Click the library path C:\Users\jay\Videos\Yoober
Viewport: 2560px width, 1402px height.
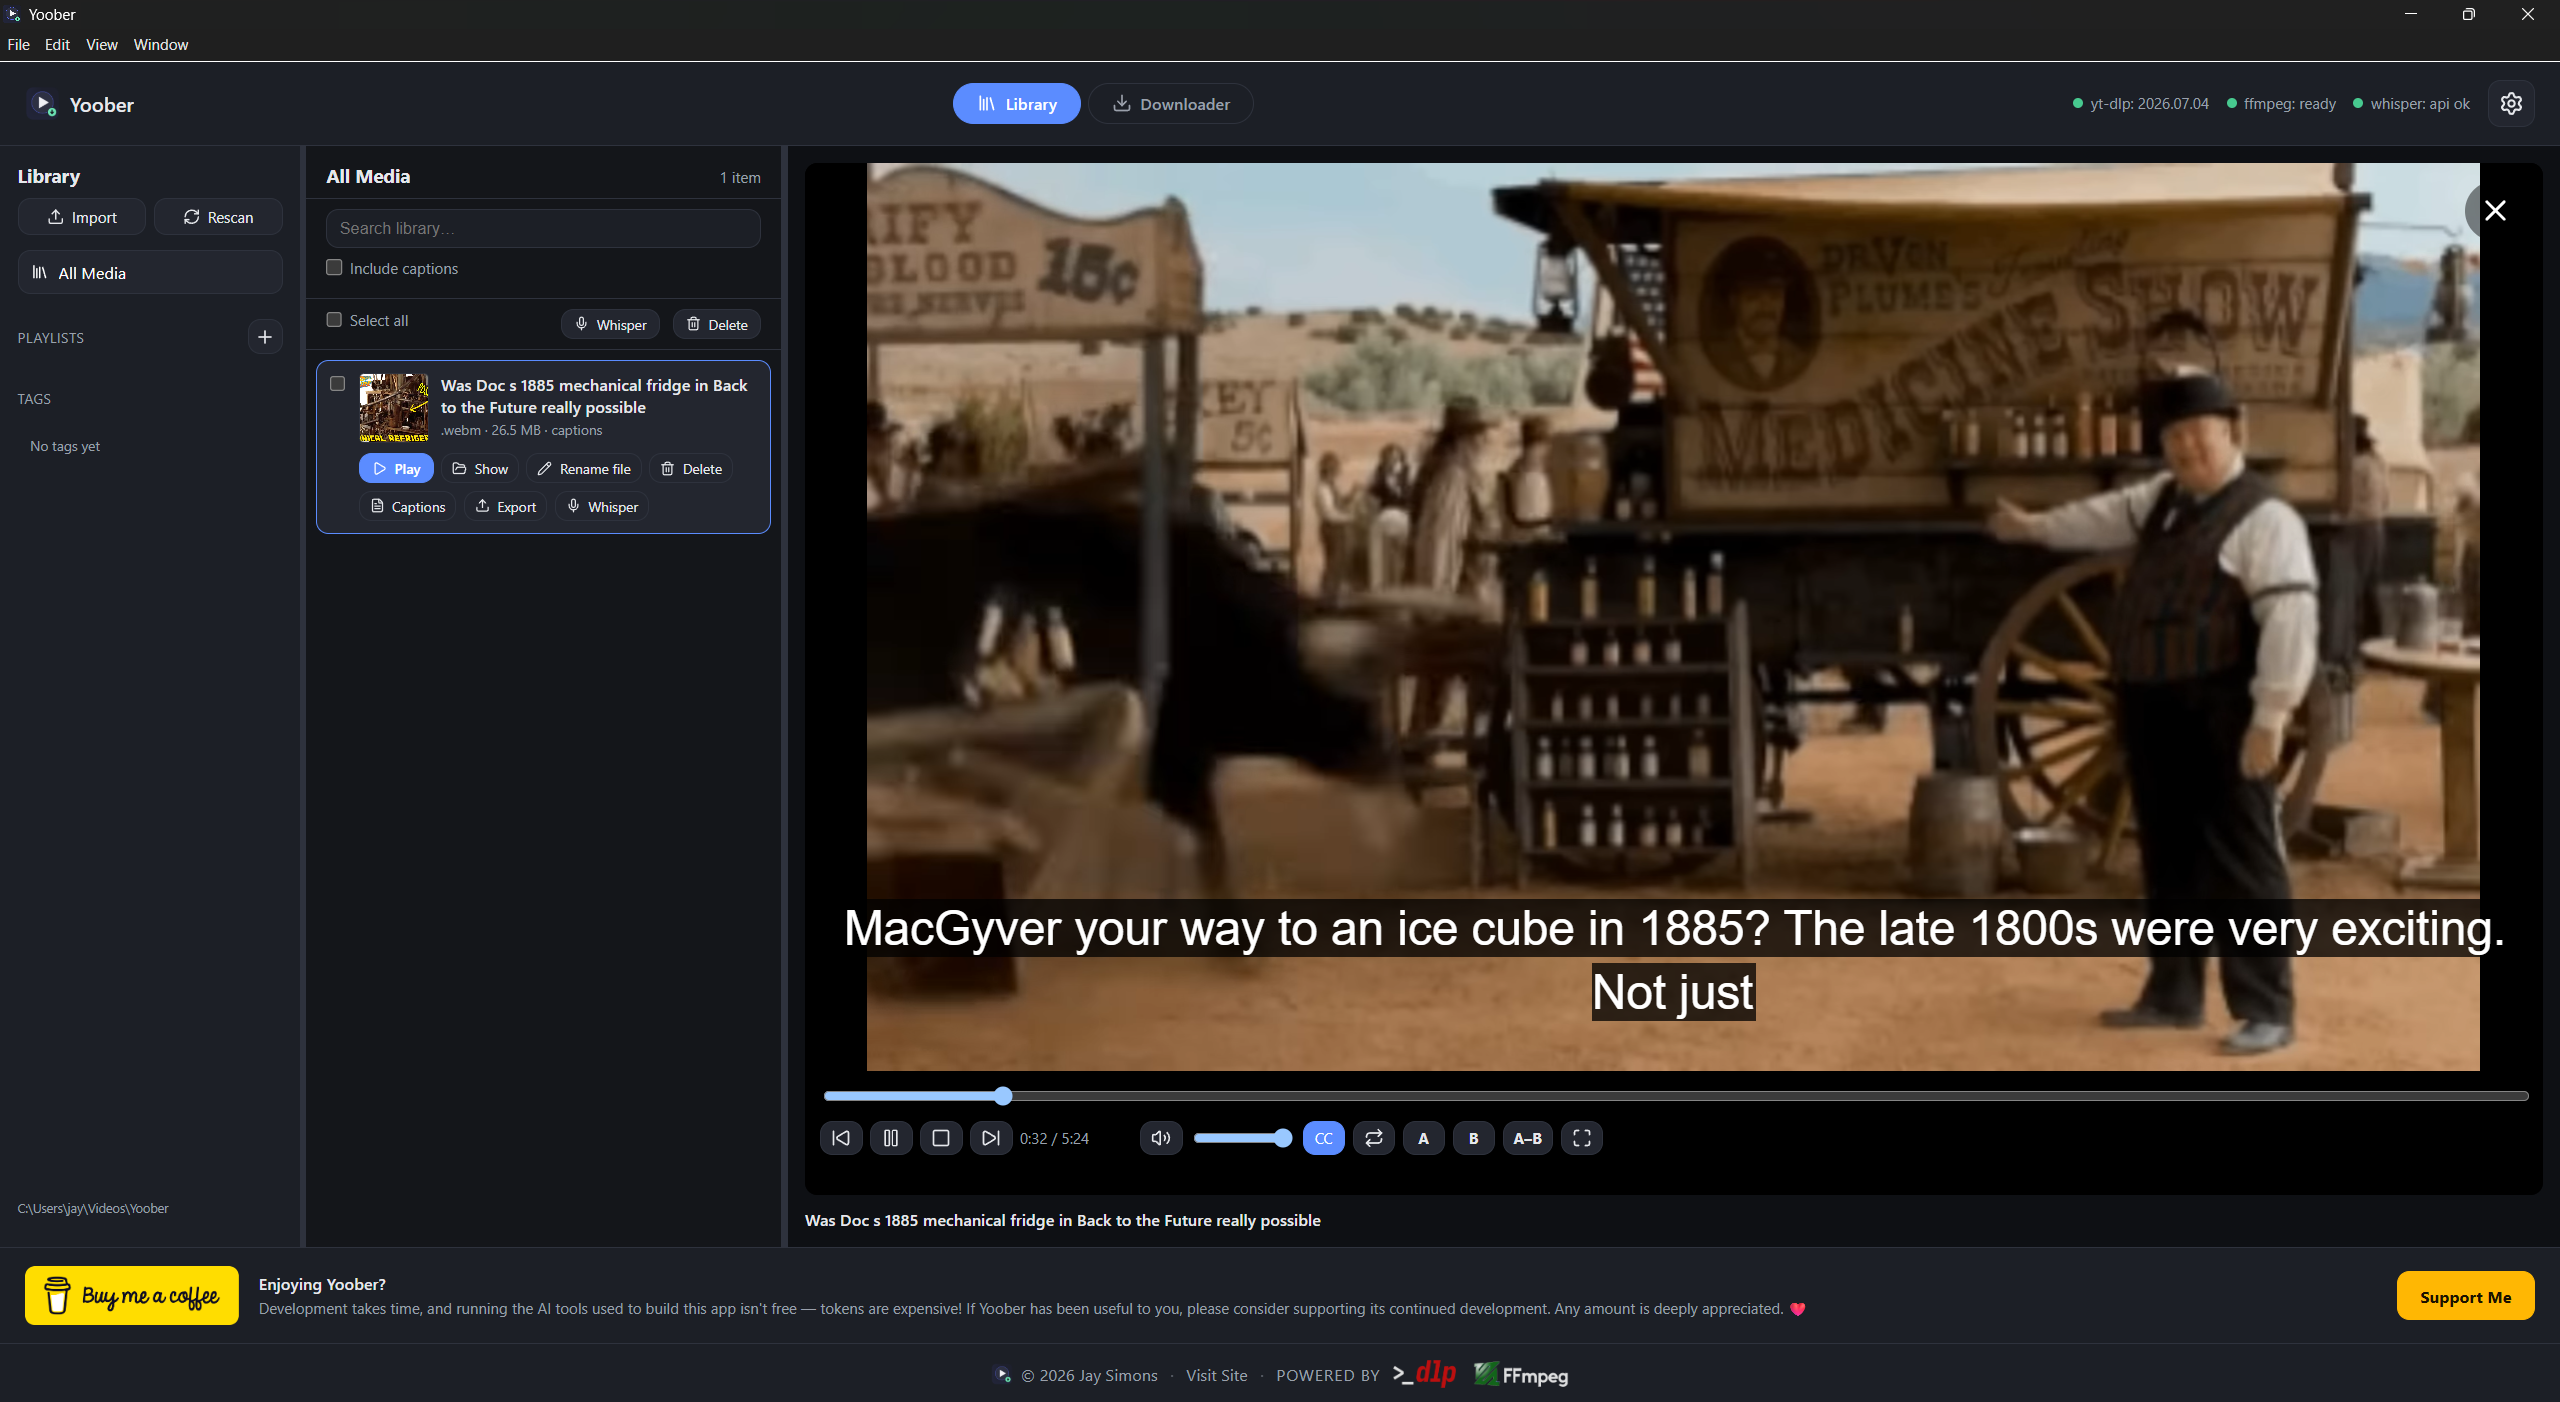[93, 1208]
